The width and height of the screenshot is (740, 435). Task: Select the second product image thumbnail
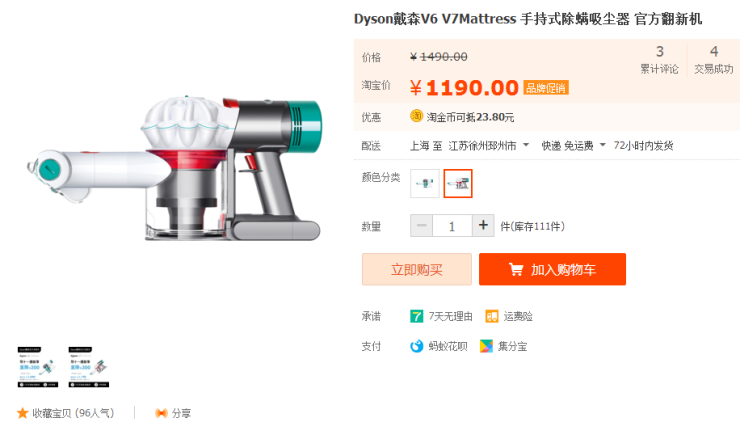tap(89, 367)
